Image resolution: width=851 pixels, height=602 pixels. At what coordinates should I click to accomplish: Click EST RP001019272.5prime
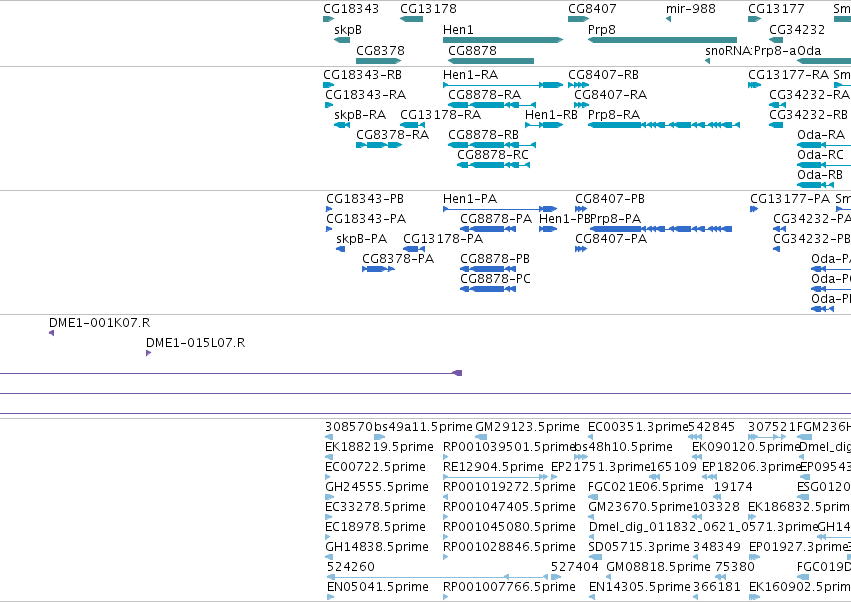pos(446,497)
